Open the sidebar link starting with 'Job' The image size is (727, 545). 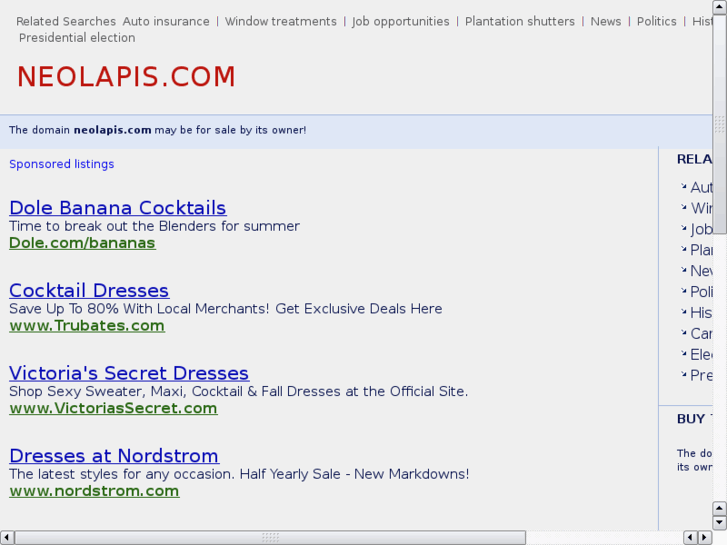701,229
